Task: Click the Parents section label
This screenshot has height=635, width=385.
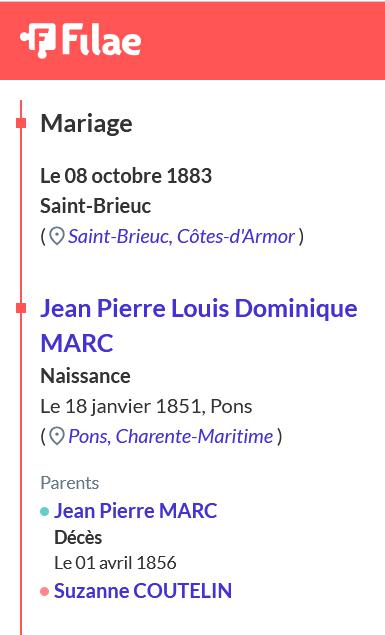Action: coord(70,483)
